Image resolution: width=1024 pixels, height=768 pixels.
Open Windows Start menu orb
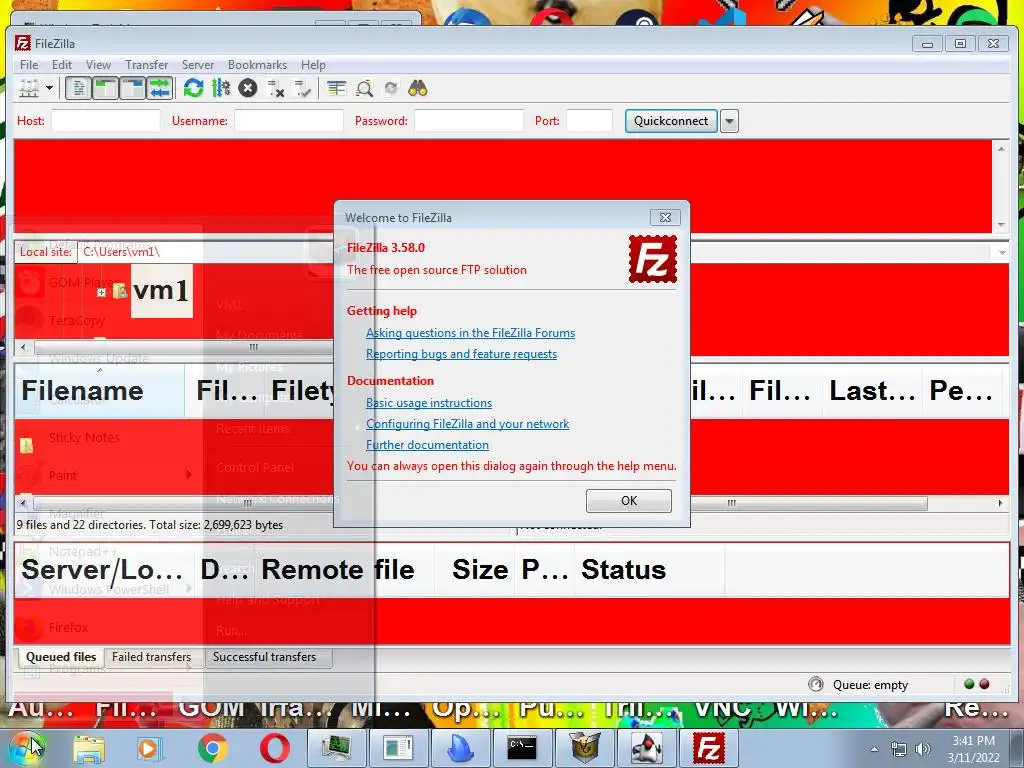click(27, 748)
